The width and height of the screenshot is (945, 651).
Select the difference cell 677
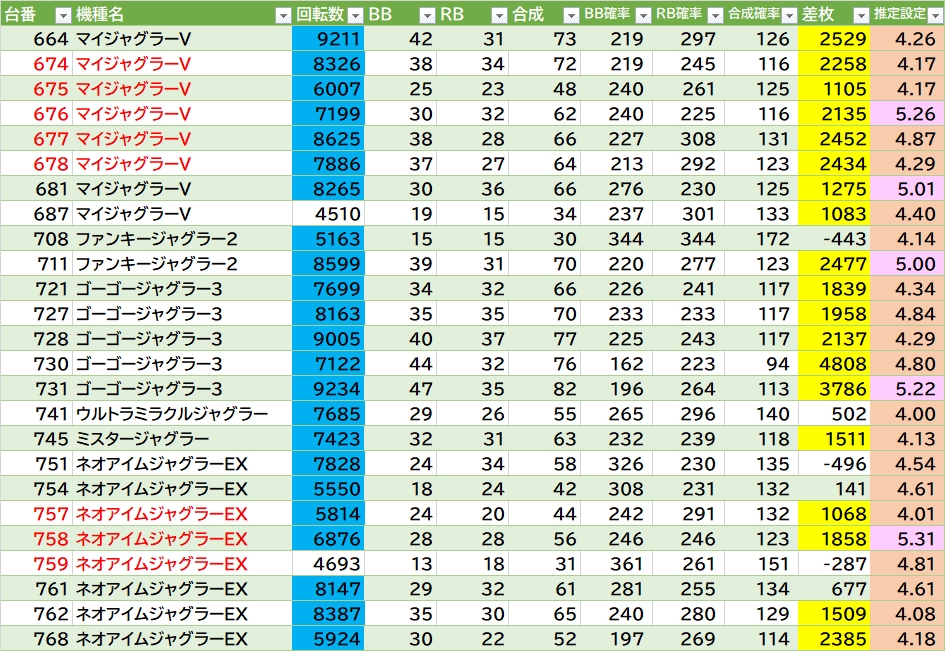tap(834, 590)
